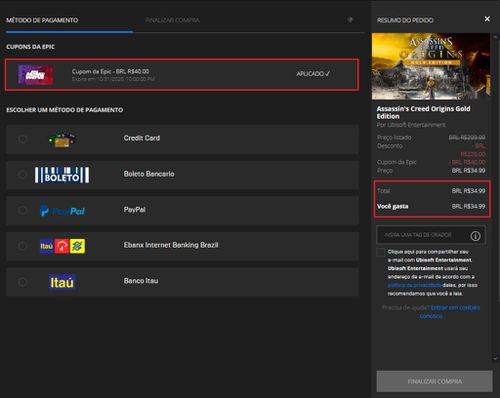500x398 pixels.
Task: Click the Itaú logo in Banco Itau row
Action: [x=62, y=282]
